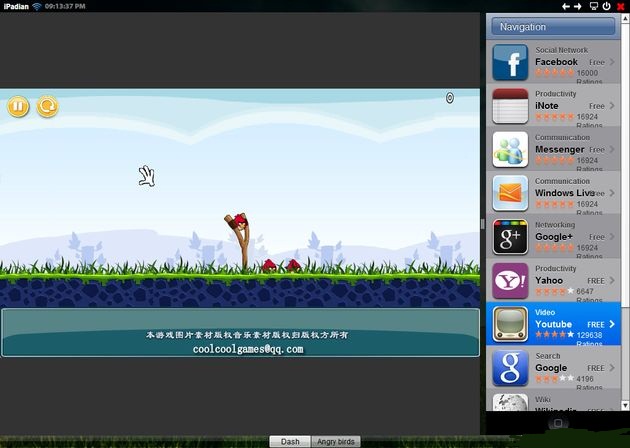
Task: Go back with the left arrow
Action: pyautogui.click(x=567, y=6)
